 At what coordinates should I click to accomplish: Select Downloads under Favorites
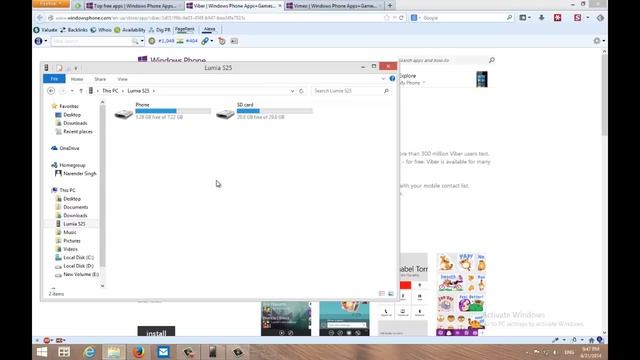click(x=75, y=123)
